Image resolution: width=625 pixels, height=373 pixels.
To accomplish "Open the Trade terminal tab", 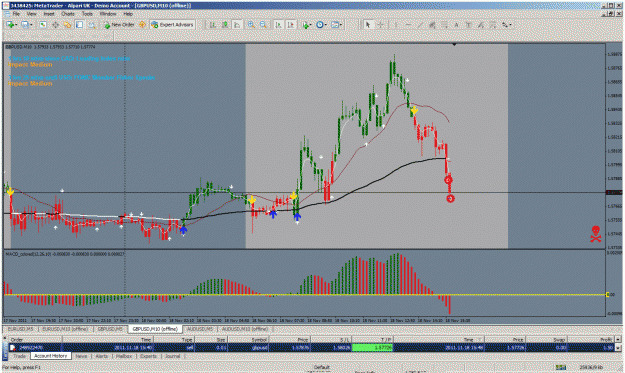I will 20,356.
